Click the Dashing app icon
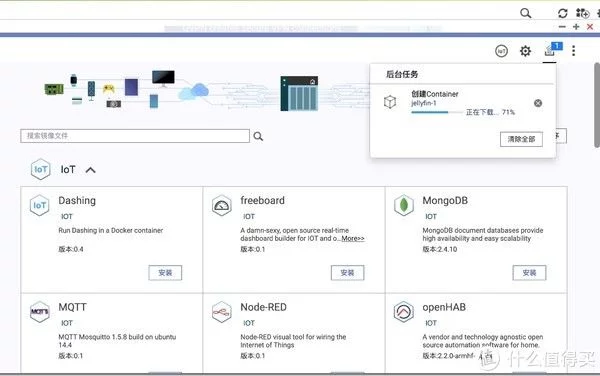This screenshot has width=600, height=376. pos(39,205)
